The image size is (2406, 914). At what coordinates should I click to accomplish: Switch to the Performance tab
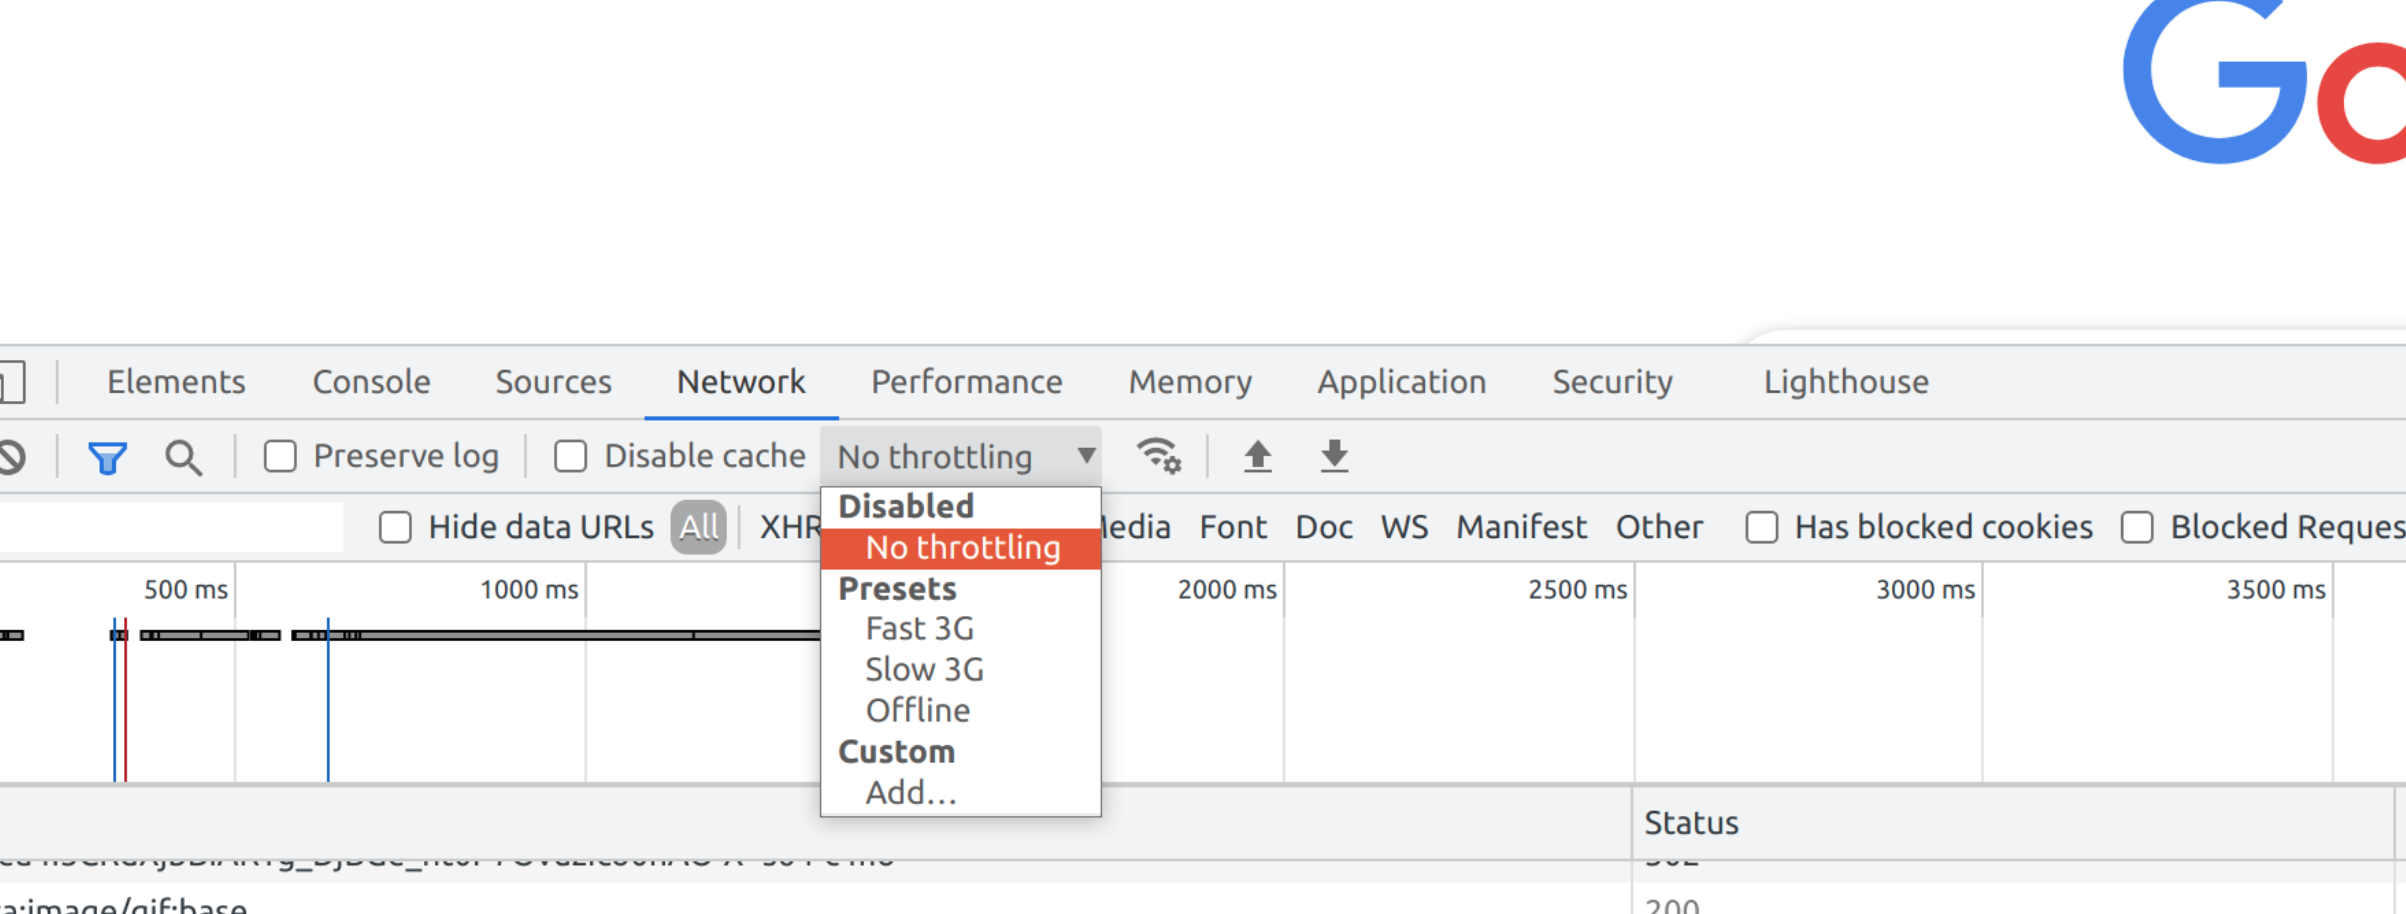point(966,382)
